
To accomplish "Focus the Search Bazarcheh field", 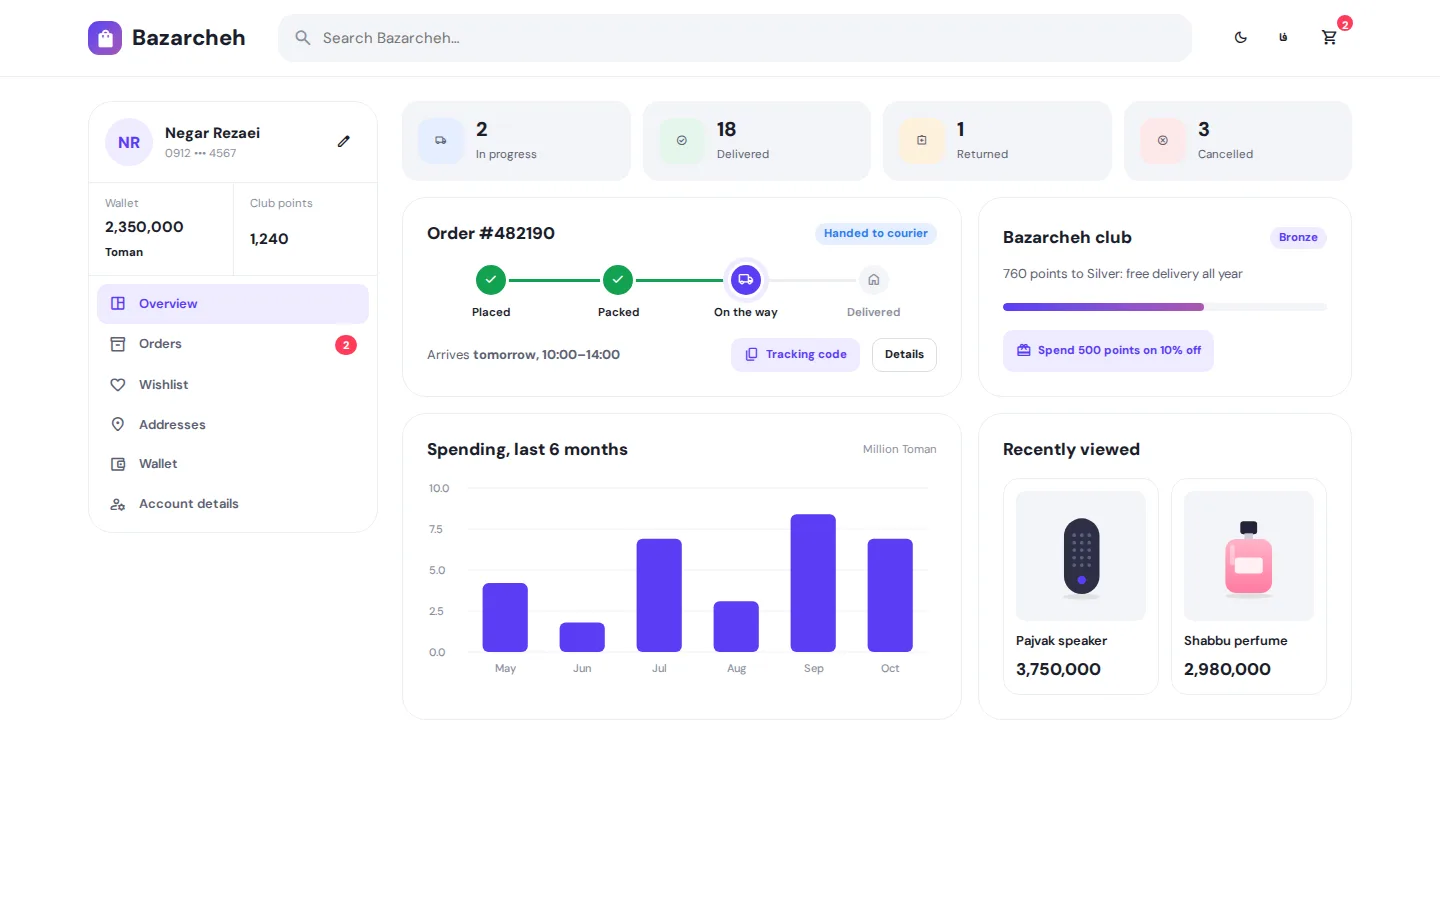I will 735,38.
